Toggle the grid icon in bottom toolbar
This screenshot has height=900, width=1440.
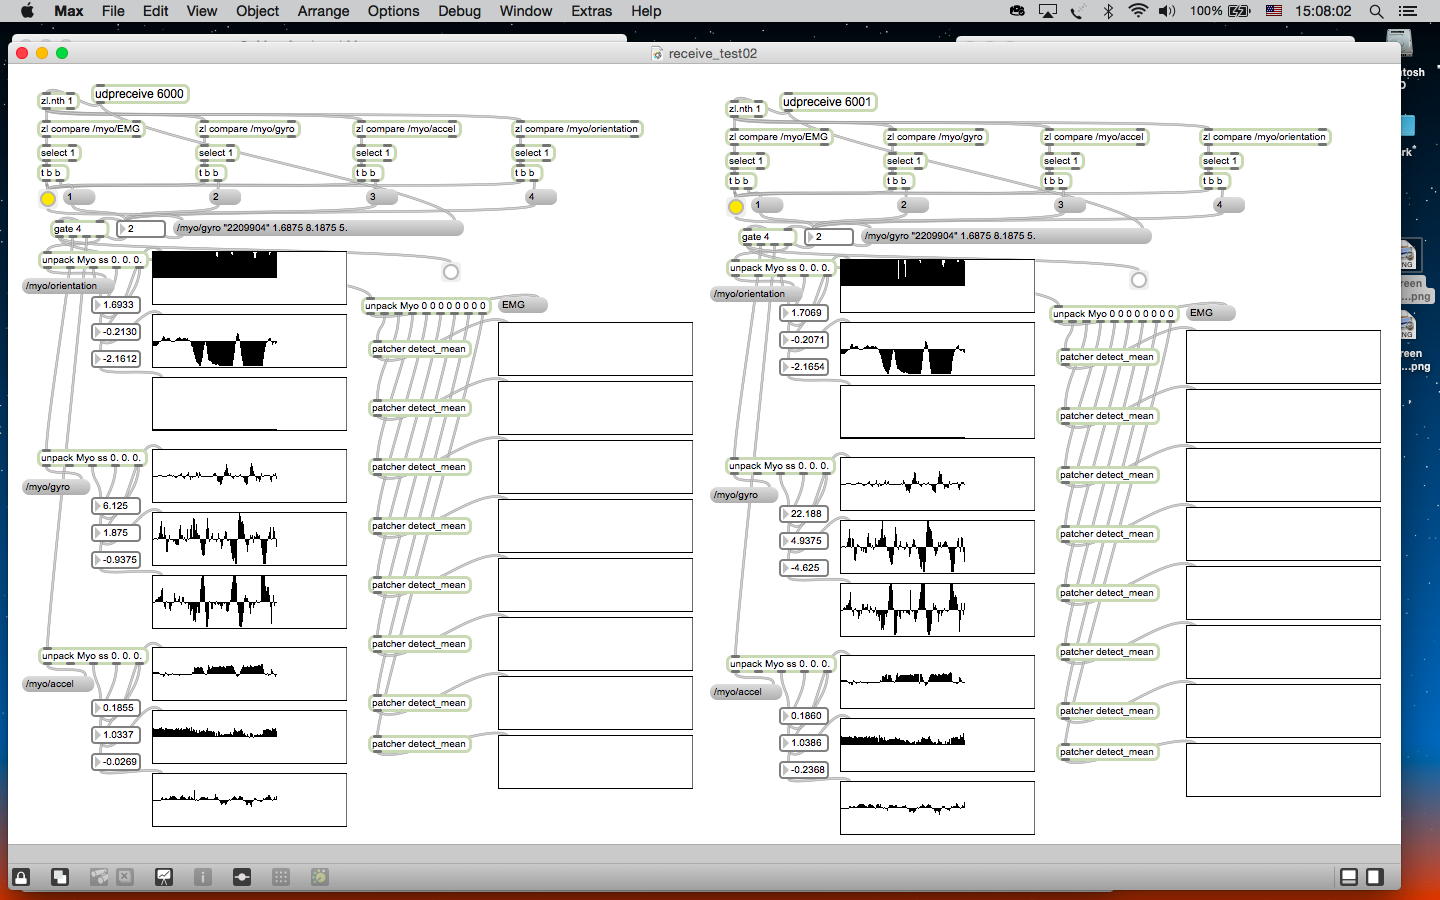tap(281, 877)
